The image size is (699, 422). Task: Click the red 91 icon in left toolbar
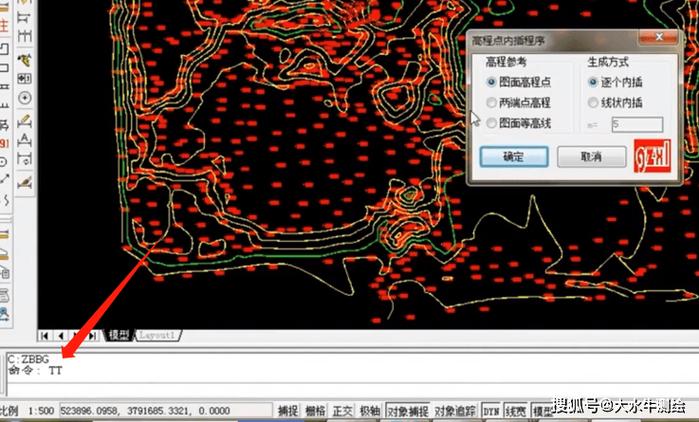click(x=4, y=142)
